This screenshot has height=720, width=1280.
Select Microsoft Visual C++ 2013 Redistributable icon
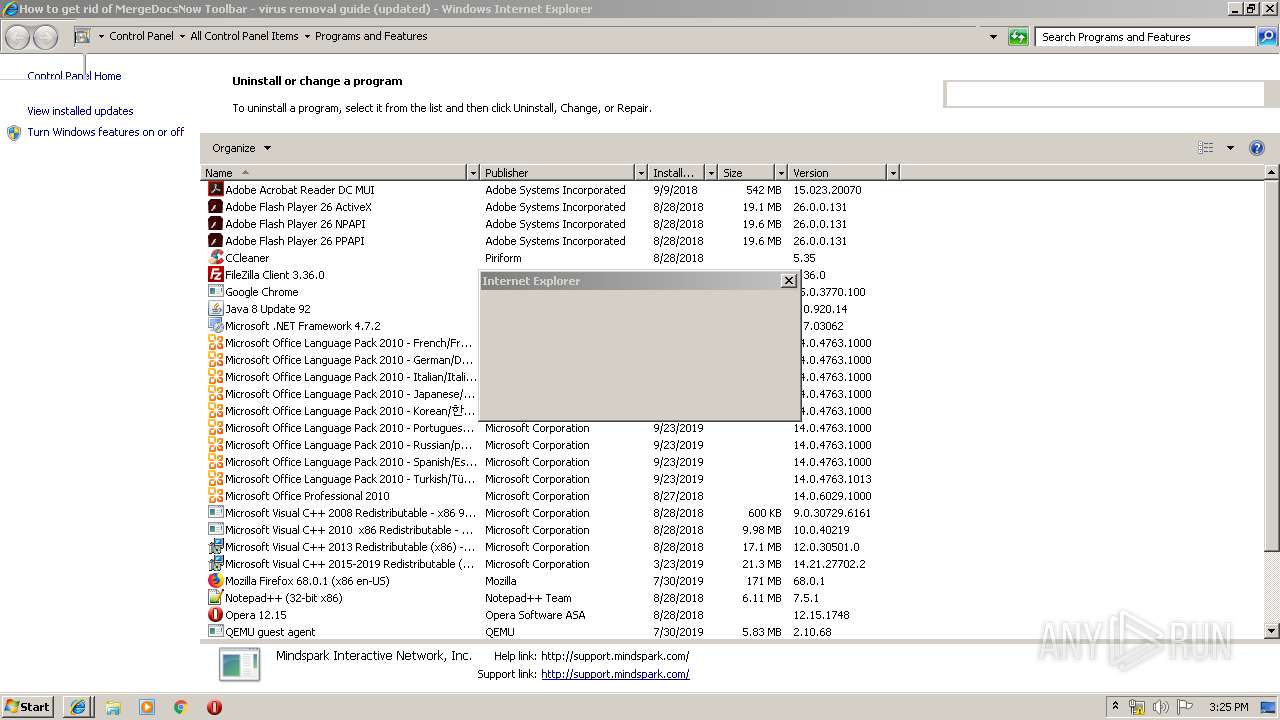215,546
